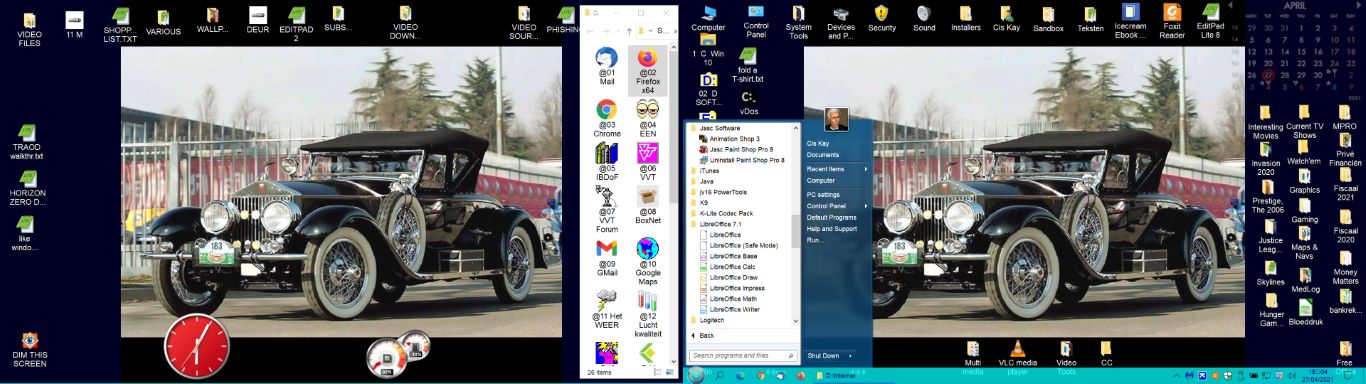
Task: Click Run... in the Start menu
Action: (815, 240)
